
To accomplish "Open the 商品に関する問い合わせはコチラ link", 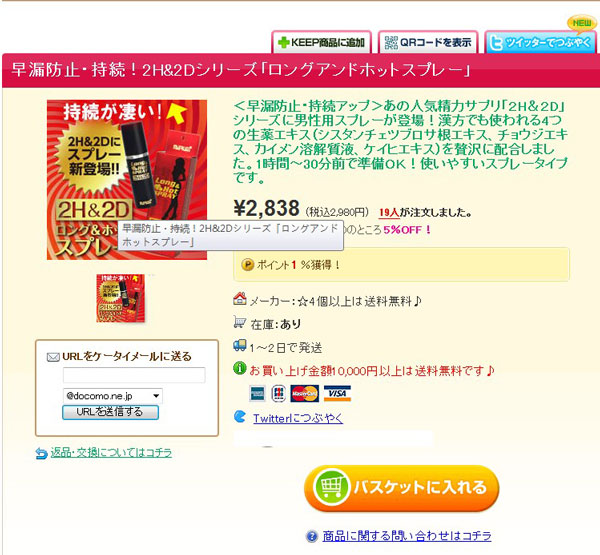I will click(407, 536).
